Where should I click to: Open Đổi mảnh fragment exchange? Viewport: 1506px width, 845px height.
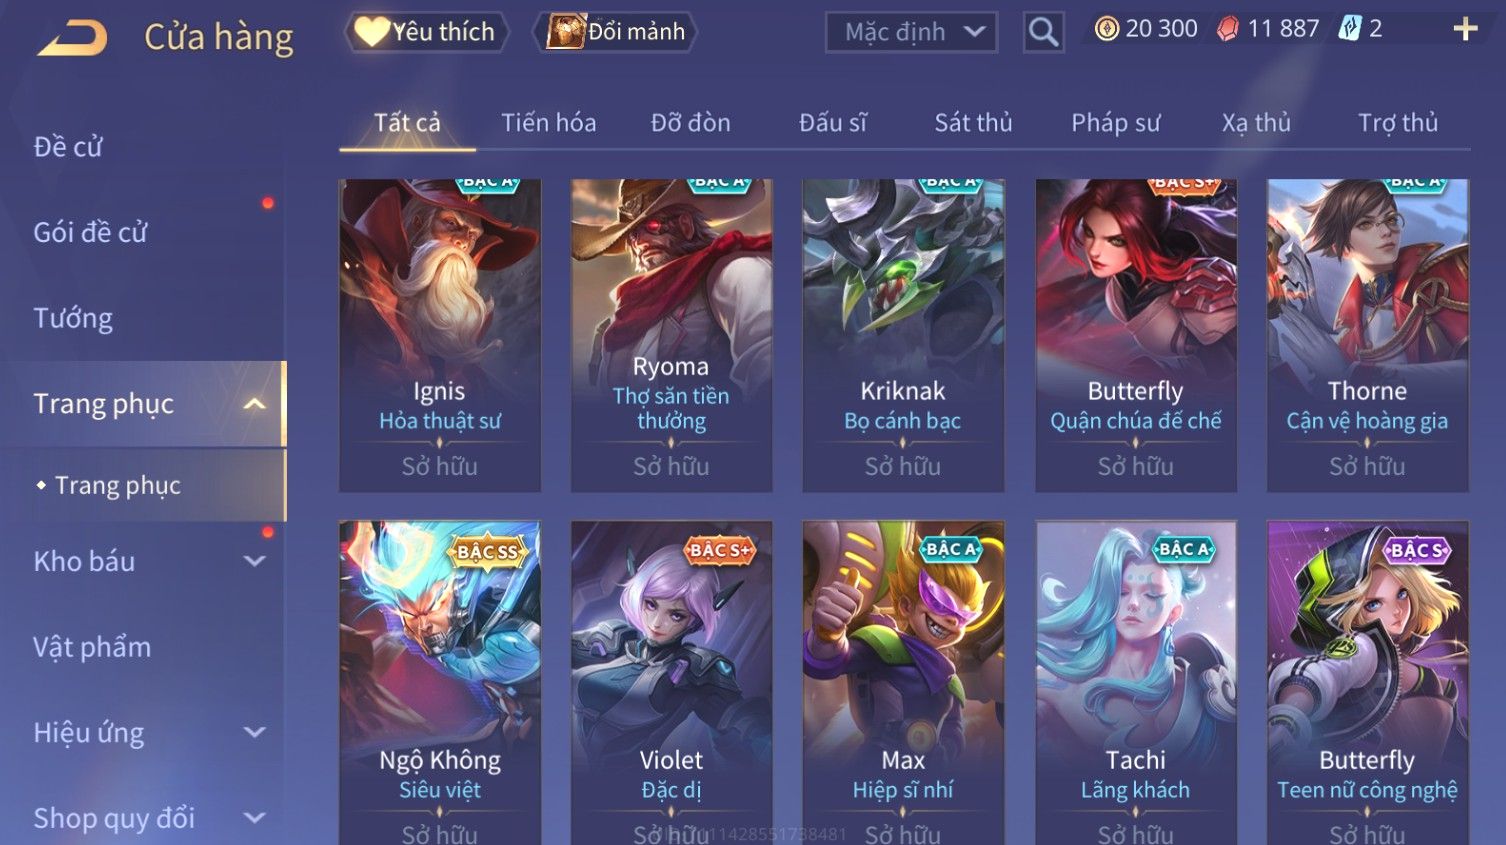[616, 32]
